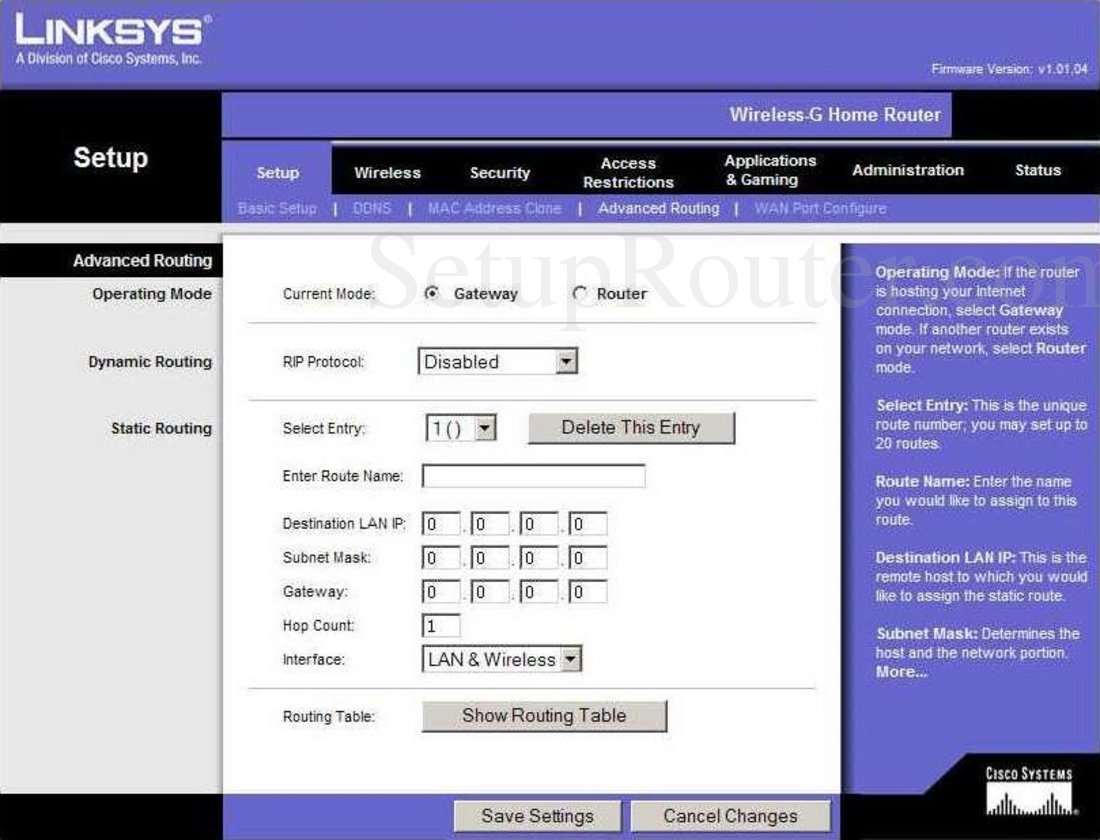Go to the Basic Setup subpage
Screen dimensions: 1100x840
[277, 208]
